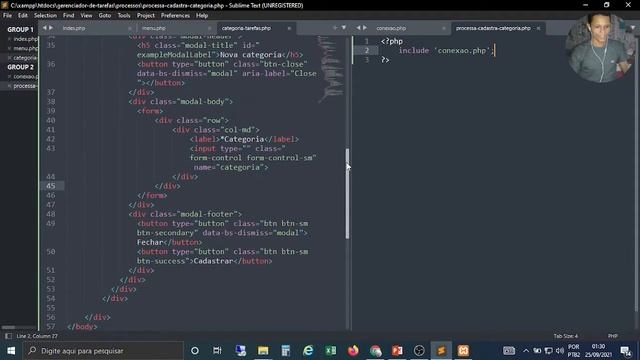Open XAMPP from taskbar
640x360 pixels.
coord(463,351)
